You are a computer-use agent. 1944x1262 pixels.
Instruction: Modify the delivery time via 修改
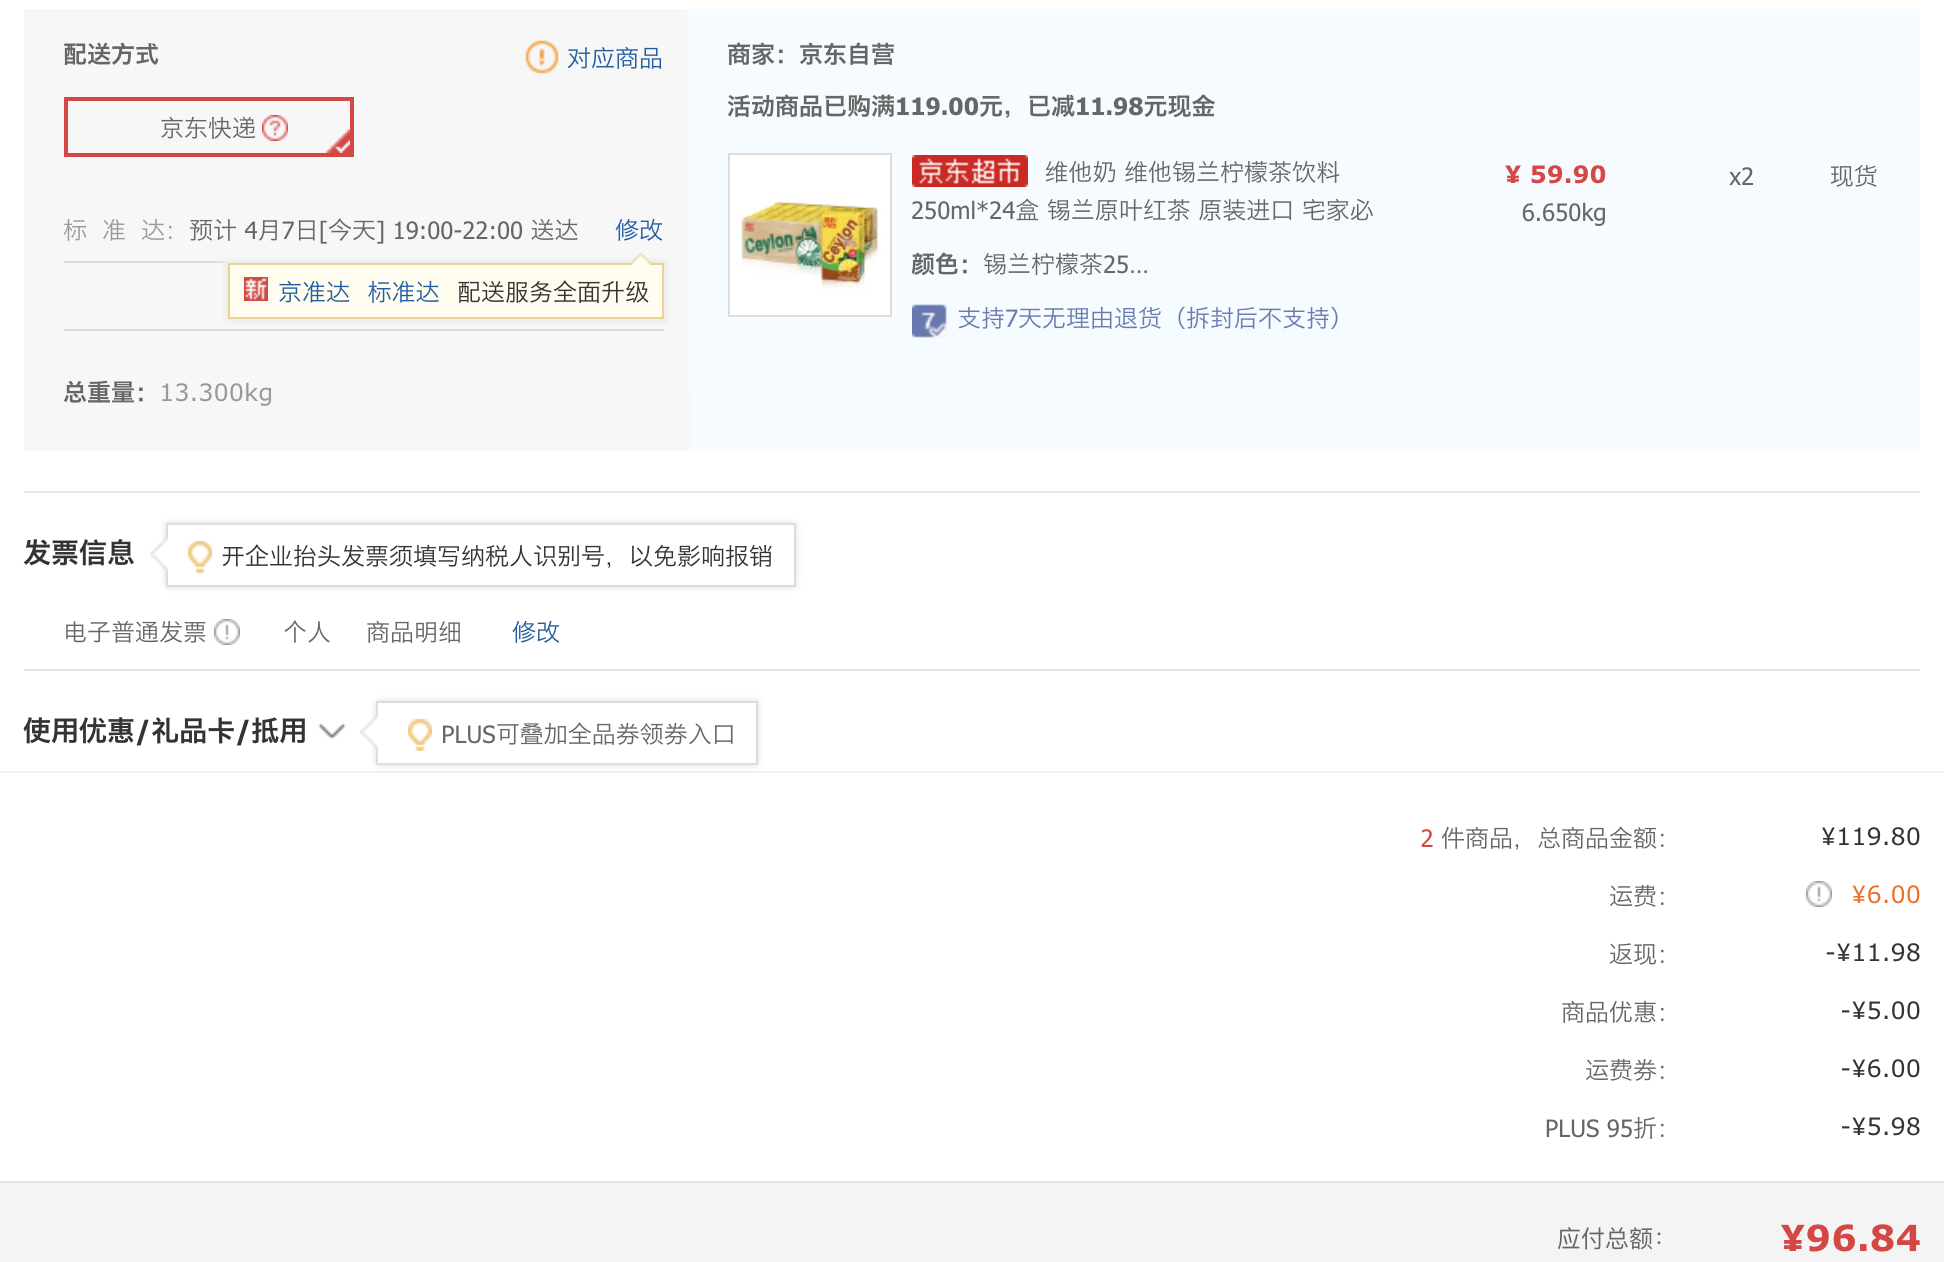point(638,230)
